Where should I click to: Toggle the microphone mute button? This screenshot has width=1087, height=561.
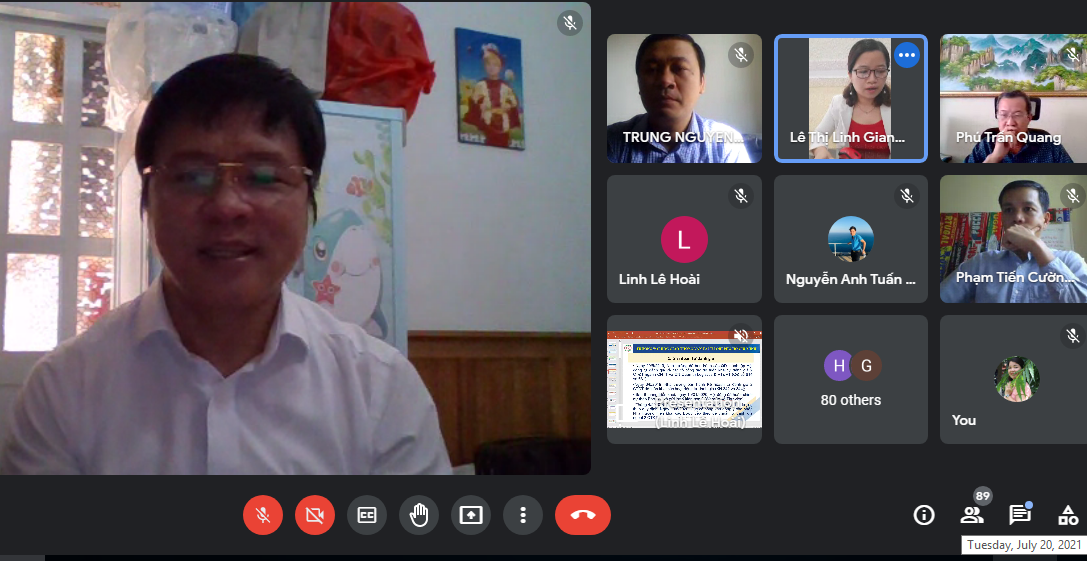[x=263, y=515]
